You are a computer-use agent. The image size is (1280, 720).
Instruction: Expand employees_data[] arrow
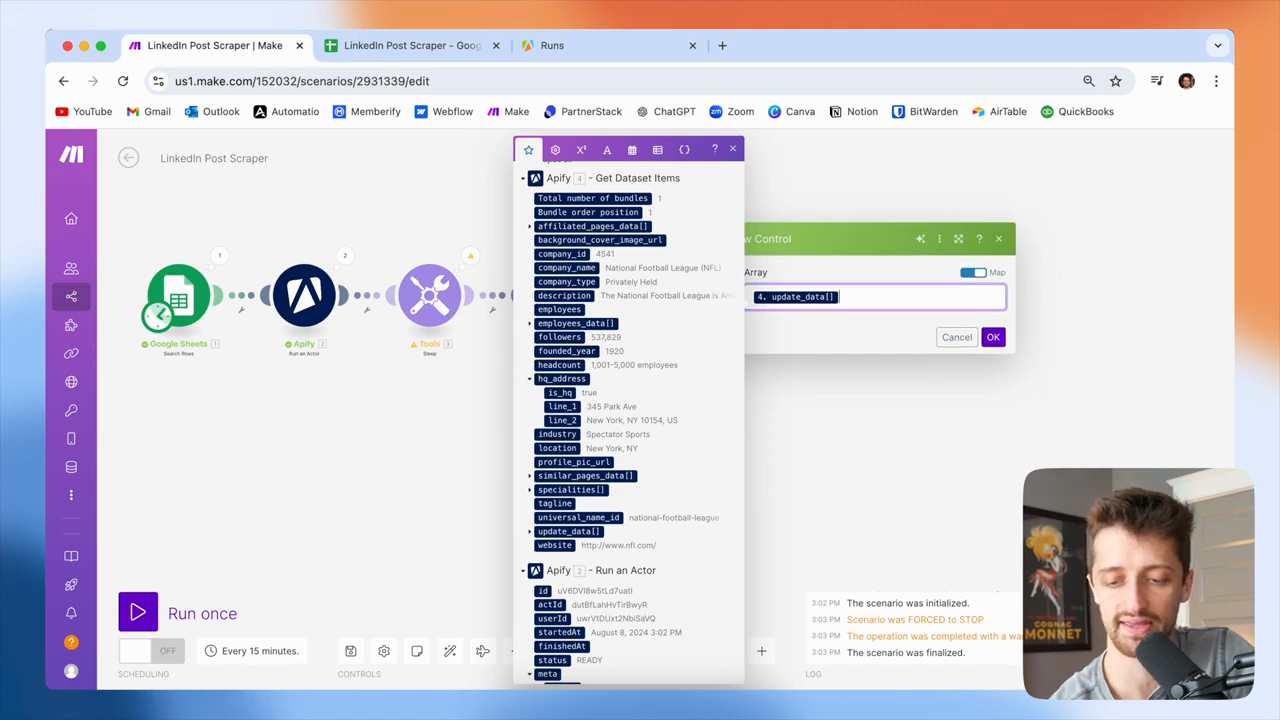(x=530, y=323)
